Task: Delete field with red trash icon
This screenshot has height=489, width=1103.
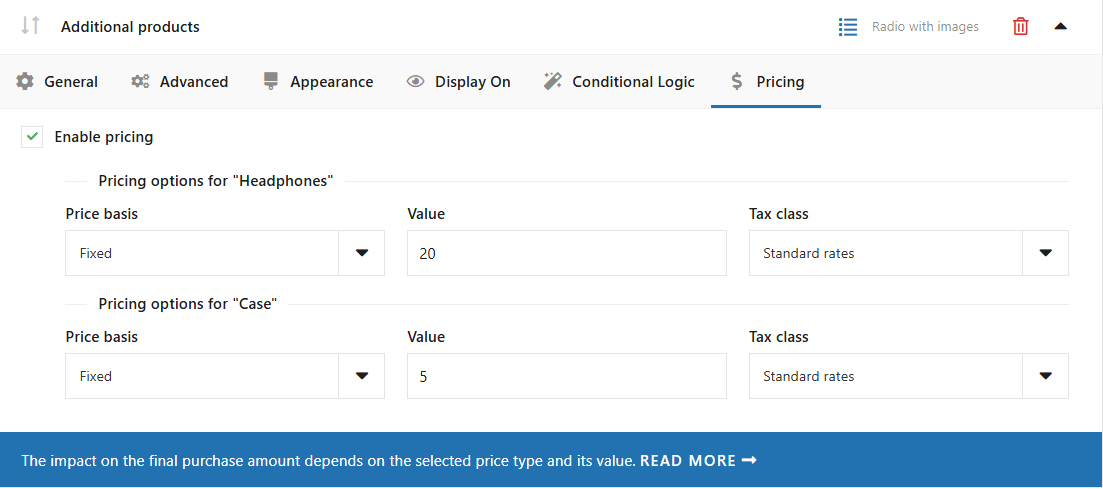Action: coord(1020,27)
